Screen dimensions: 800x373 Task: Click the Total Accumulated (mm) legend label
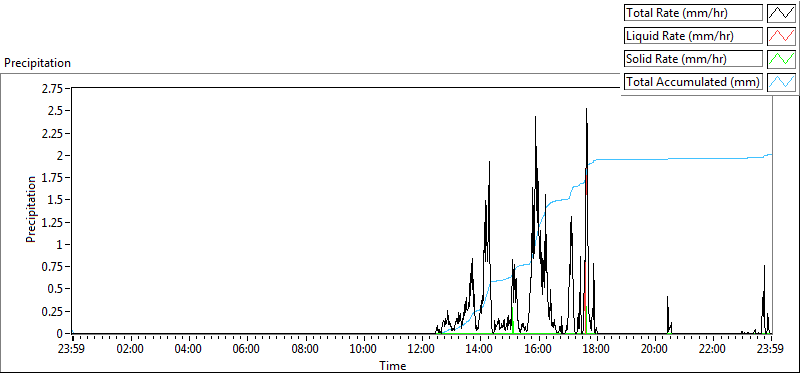click(x=693, y=82)
